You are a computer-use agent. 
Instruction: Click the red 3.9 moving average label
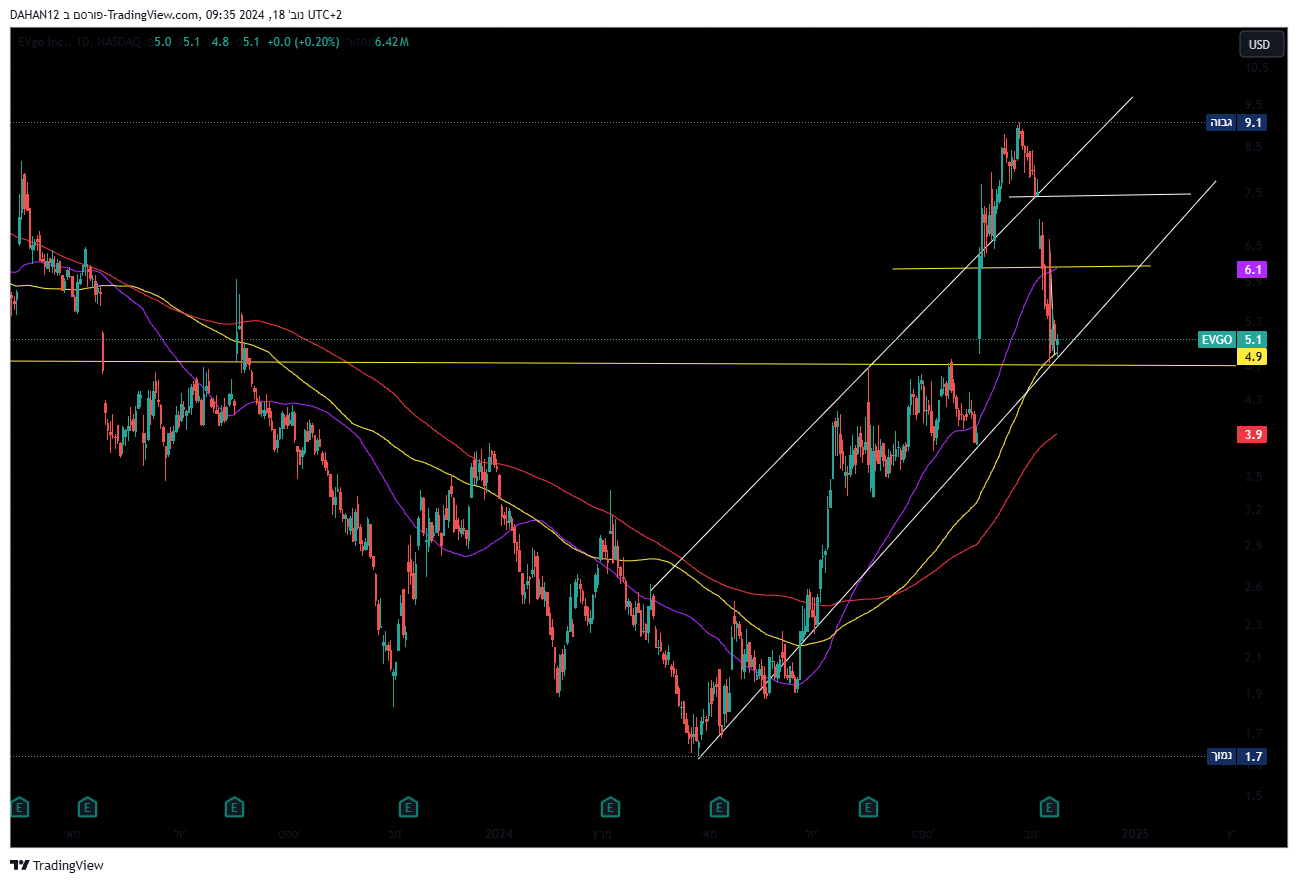(1253, 434)
